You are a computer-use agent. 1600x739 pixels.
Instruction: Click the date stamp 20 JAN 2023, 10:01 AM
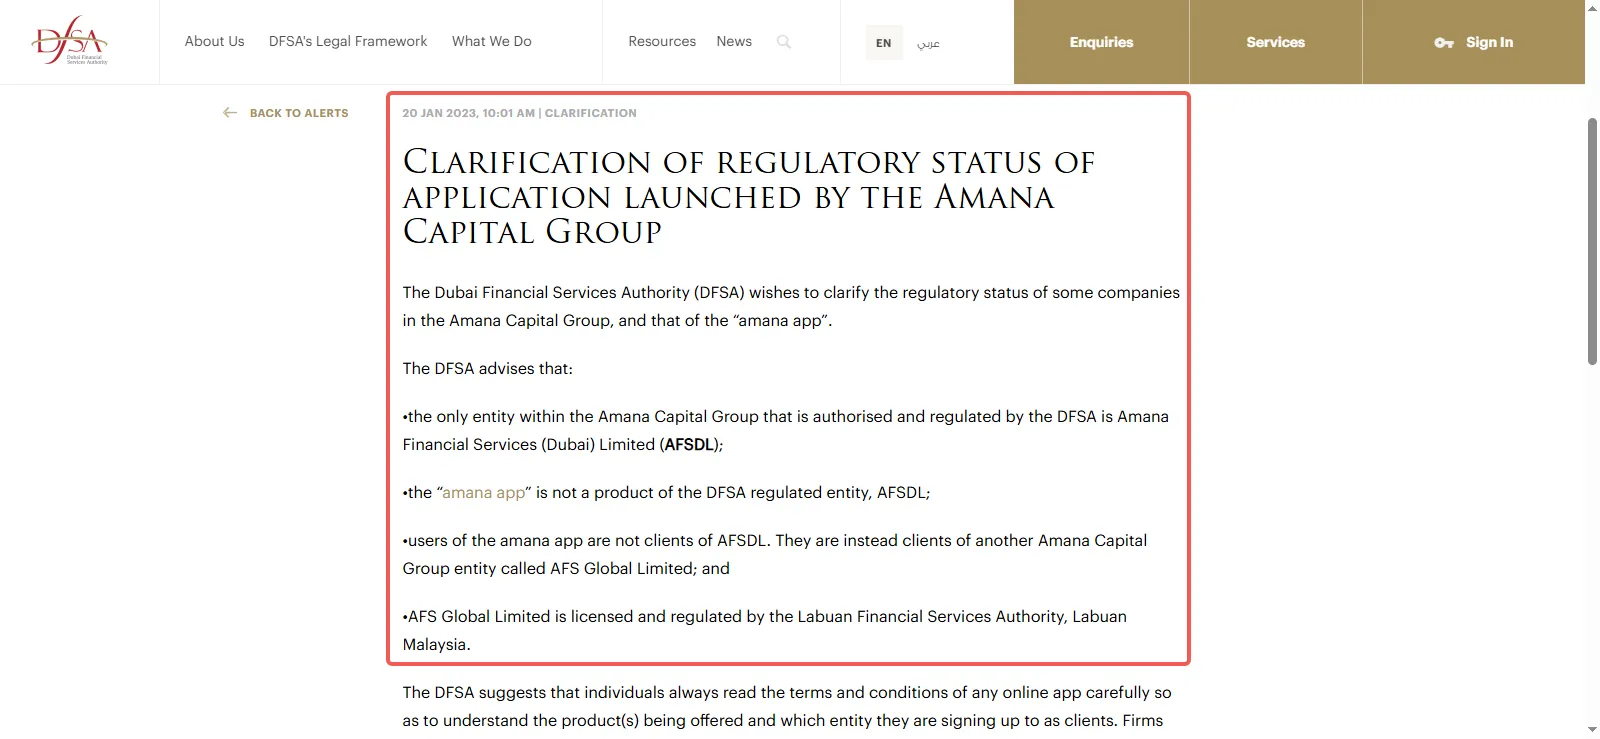click(x=469, y=113)
